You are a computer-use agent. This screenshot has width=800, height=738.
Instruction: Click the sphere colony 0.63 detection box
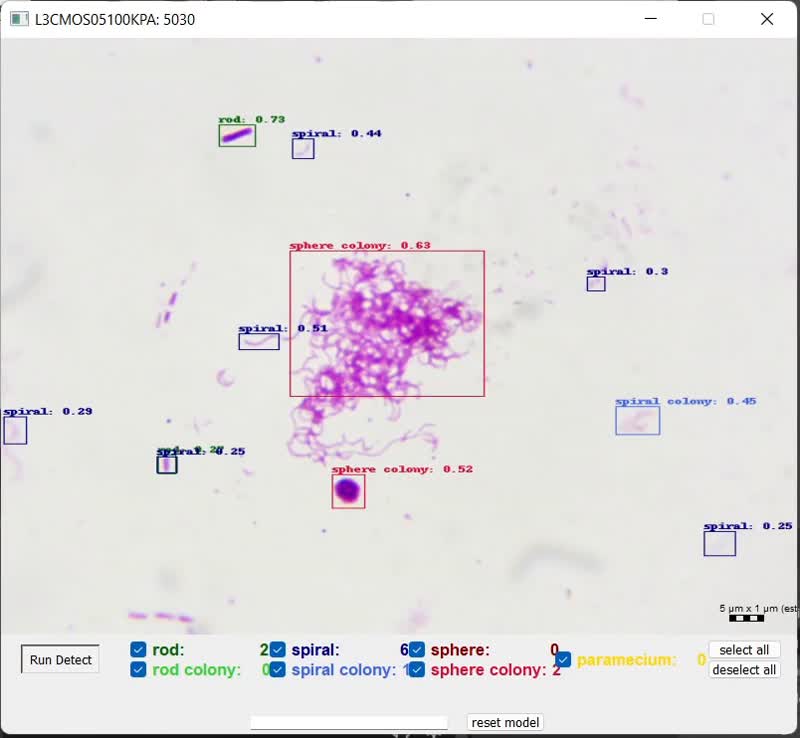[387, 324]
